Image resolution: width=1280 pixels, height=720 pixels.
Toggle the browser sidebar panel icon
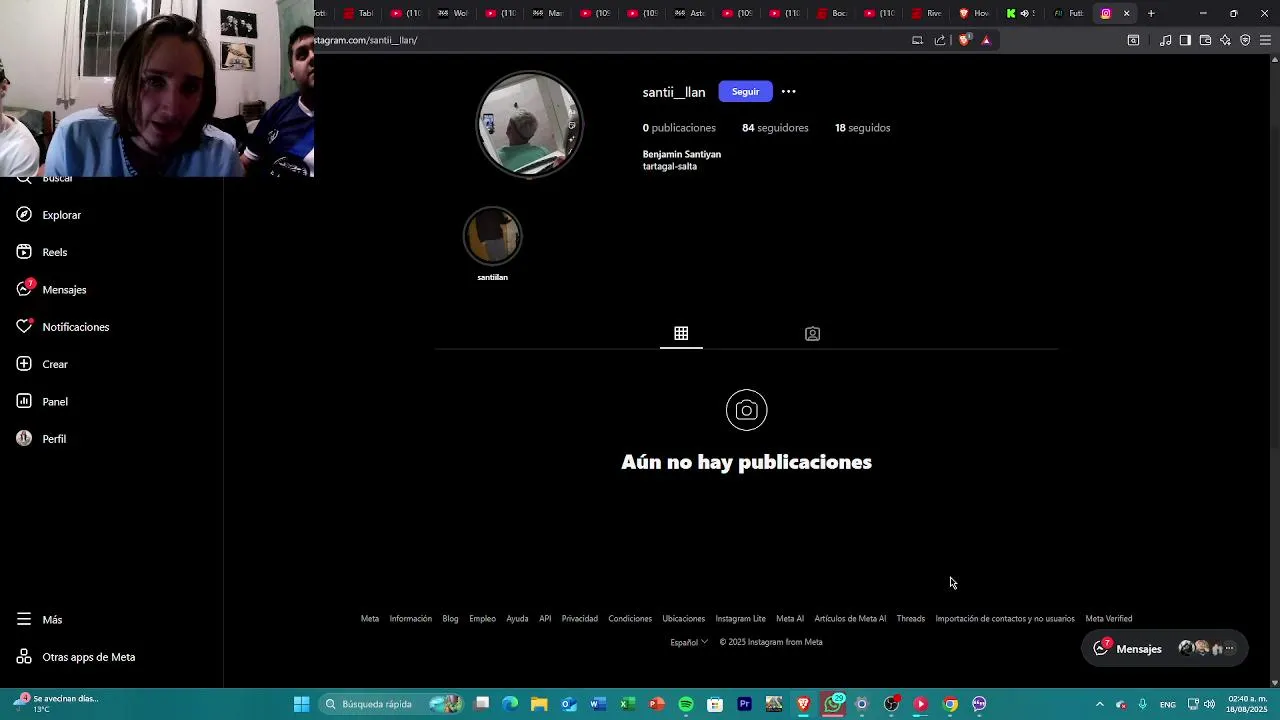pos(1185,40)
